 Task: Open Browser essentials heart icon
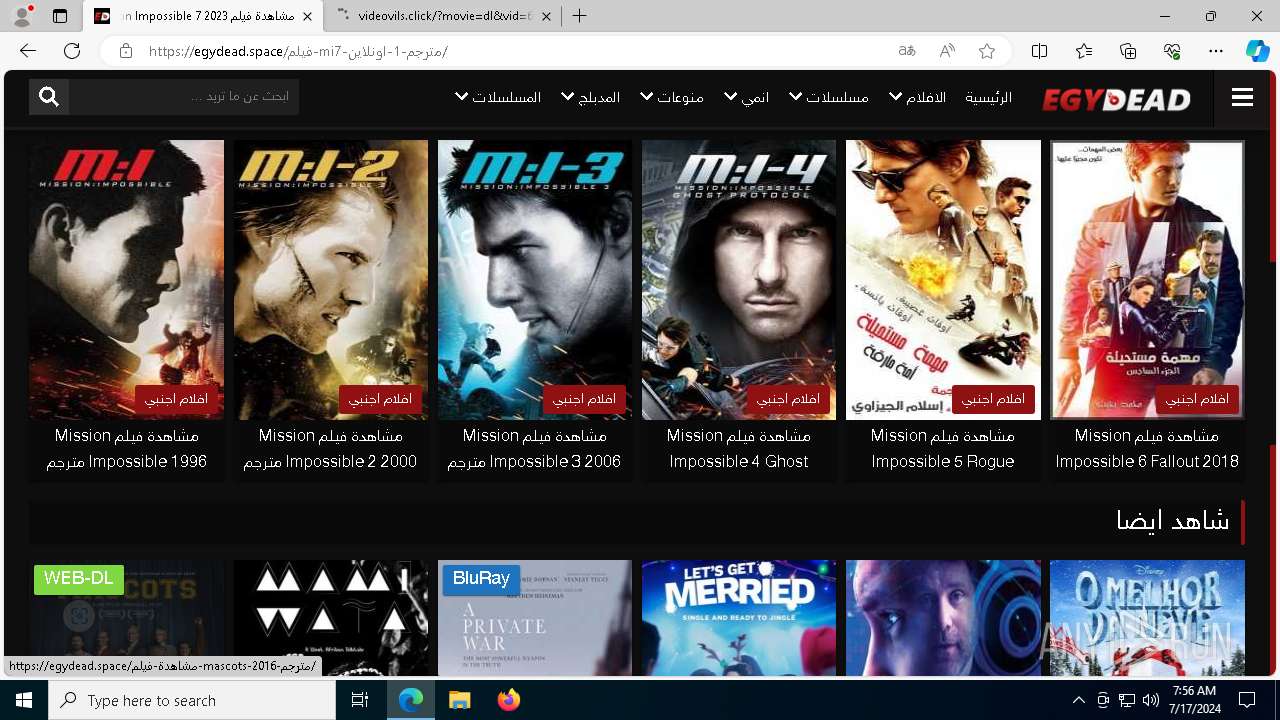tap(1172, 51)
